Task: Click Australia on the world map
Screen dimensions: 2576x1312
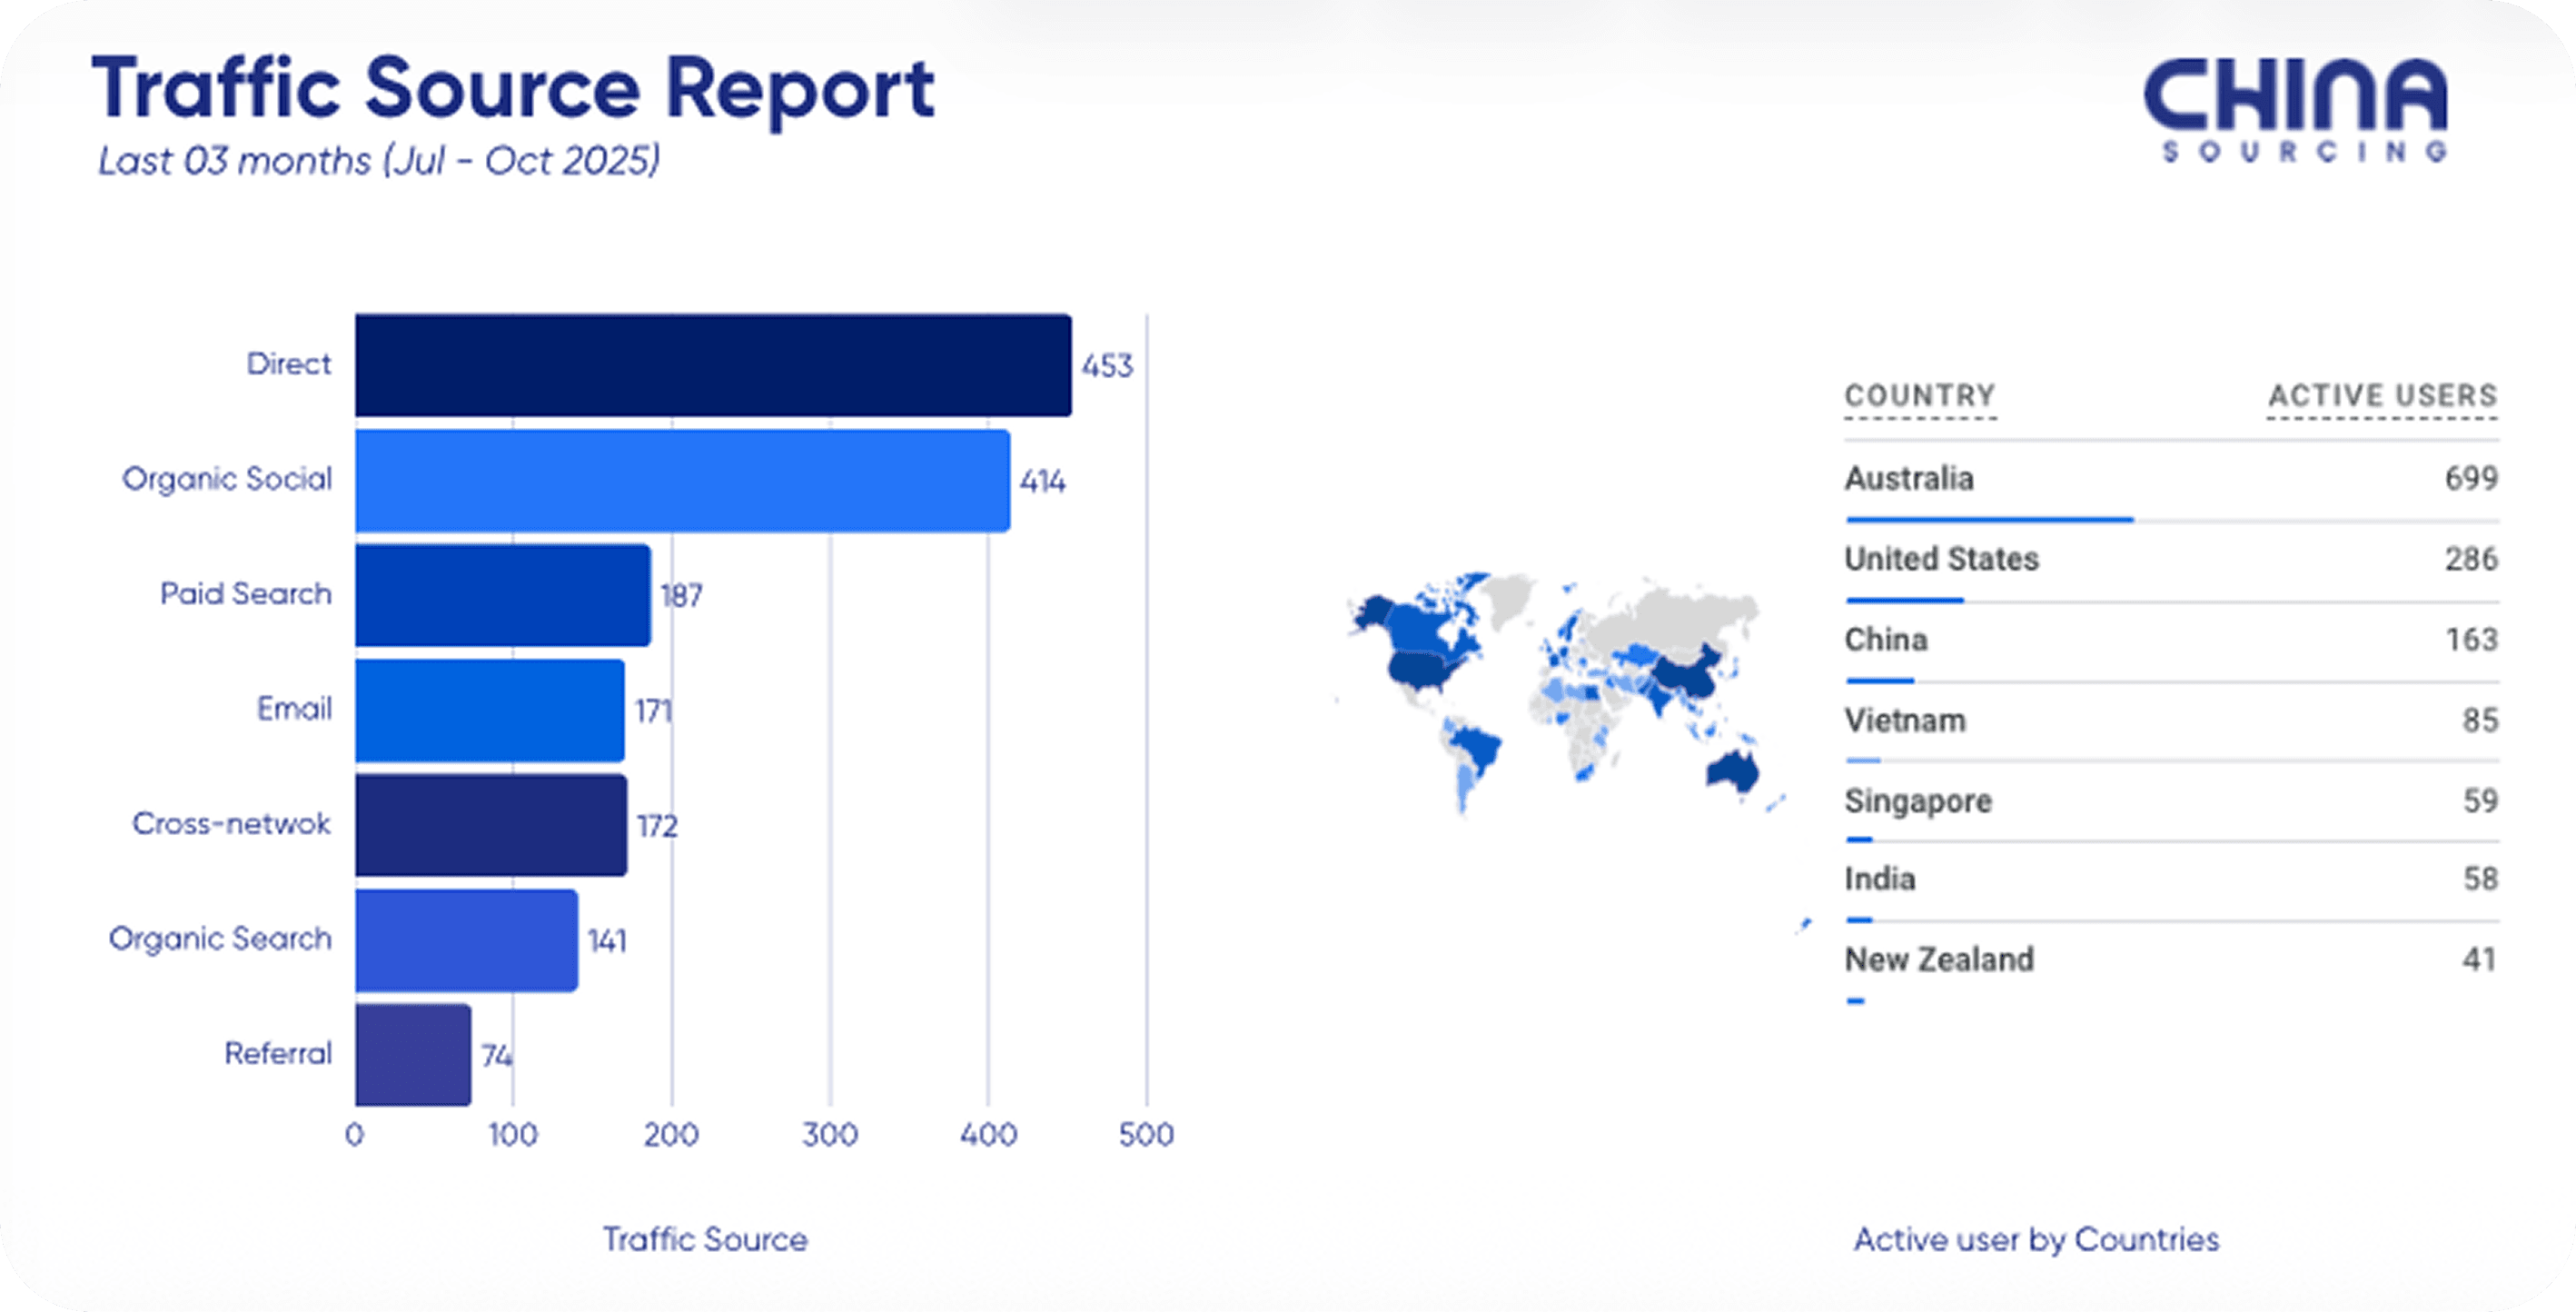Action: [1733, 771]
